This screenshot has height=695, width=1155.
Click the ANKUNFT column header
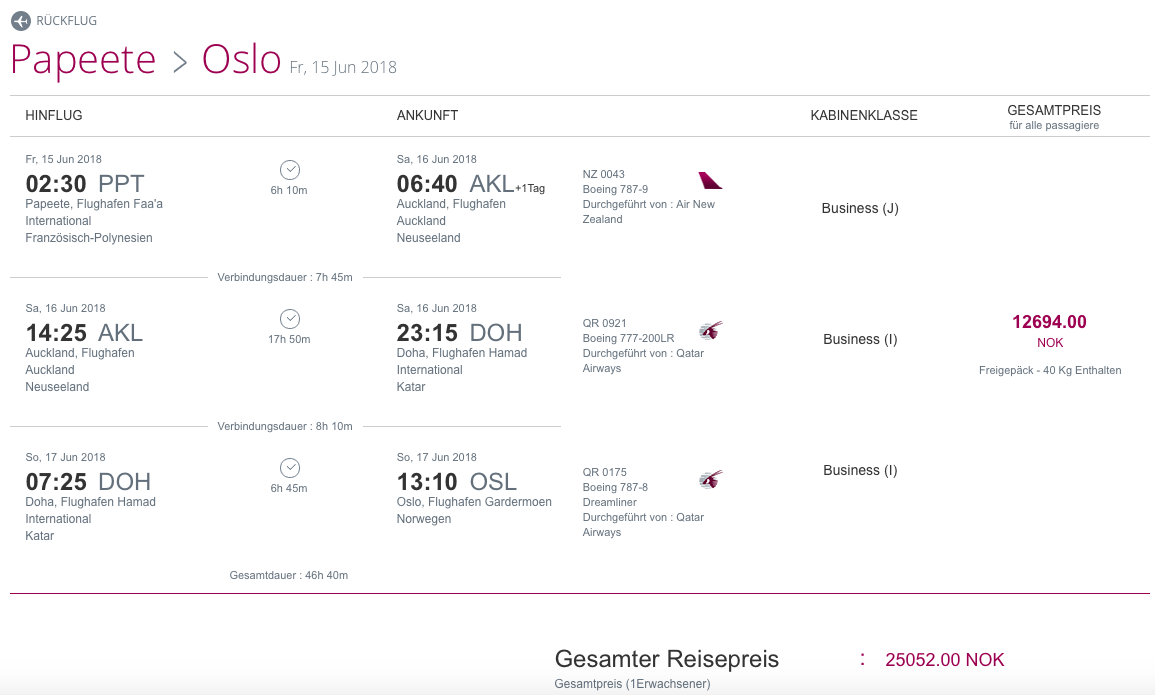click(427, 115)
